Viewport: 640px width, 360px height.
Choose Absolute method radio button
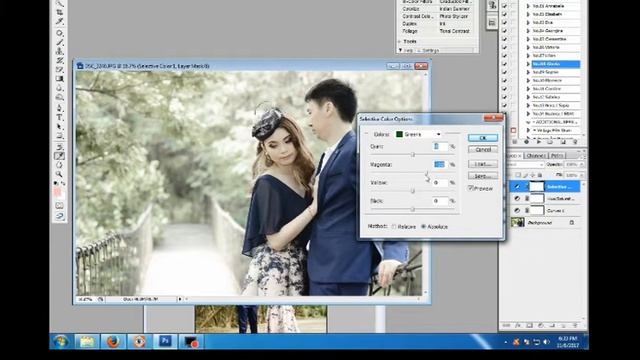click(x=423, y=227)
